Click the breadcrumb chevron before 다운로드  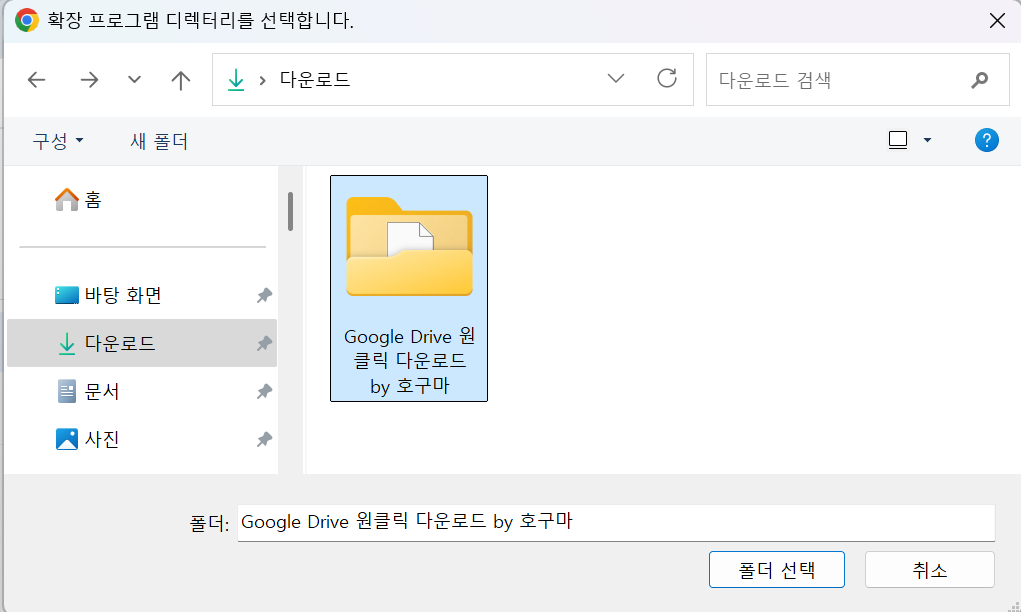pyautogui.click(x=262, y=80)
